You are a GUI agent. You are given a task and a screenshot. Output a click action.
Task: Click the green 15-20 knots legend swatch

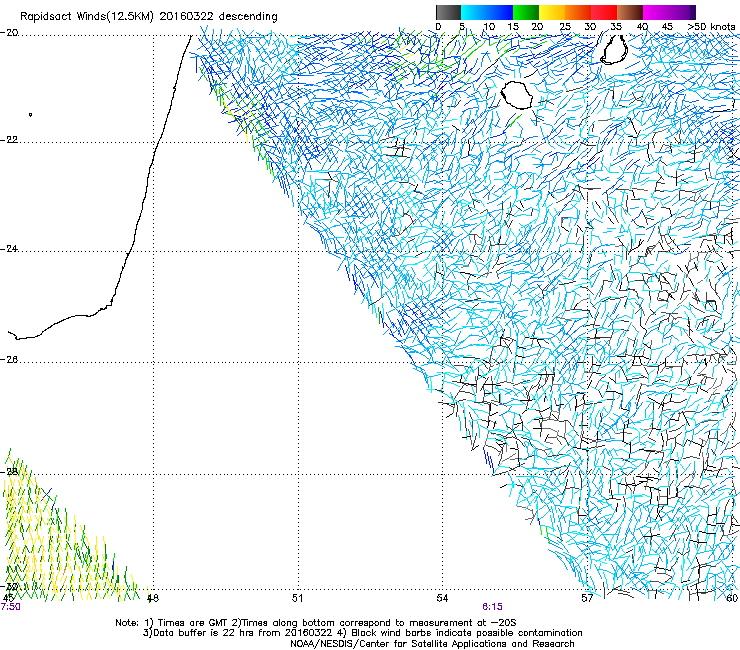pos(526,12)
